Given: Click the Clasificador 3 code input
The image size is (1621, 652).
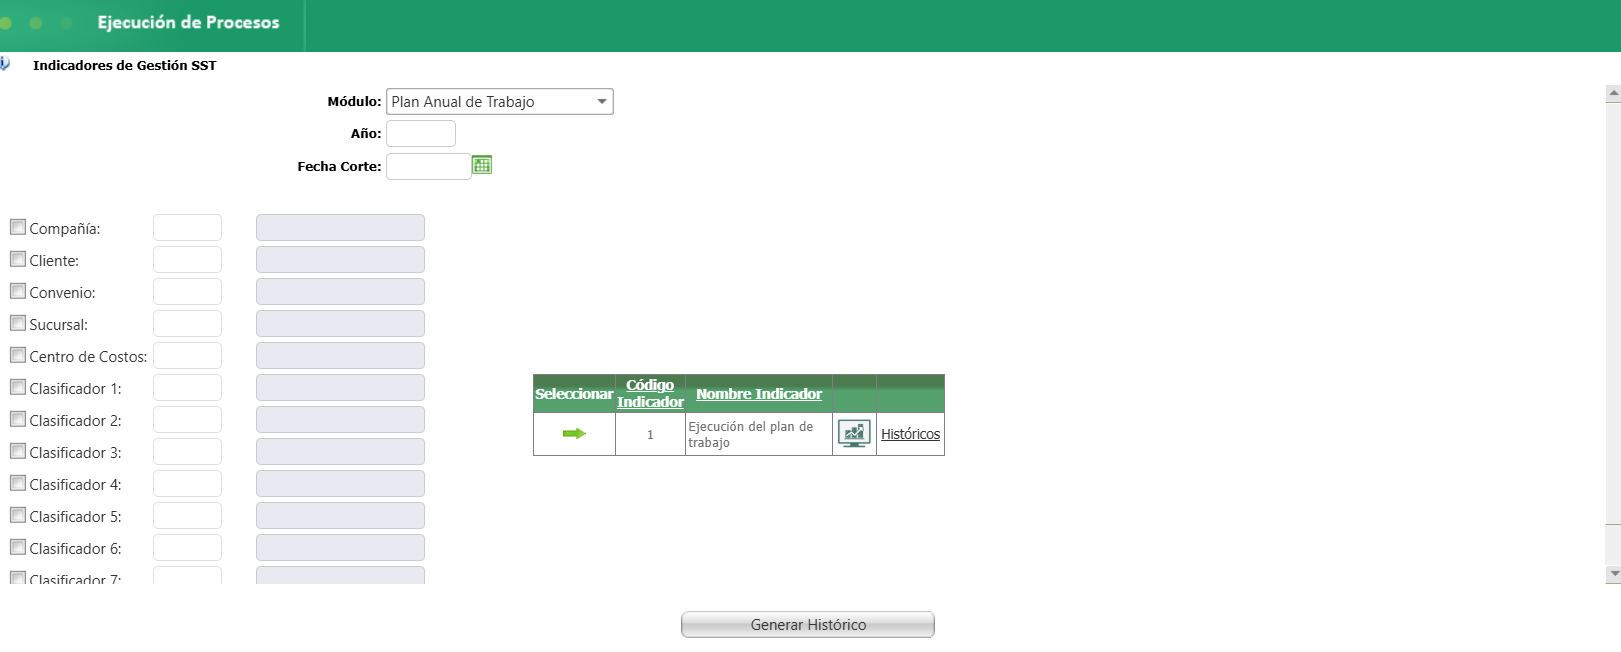Looking at the screenshot, I should pos(187,451).
